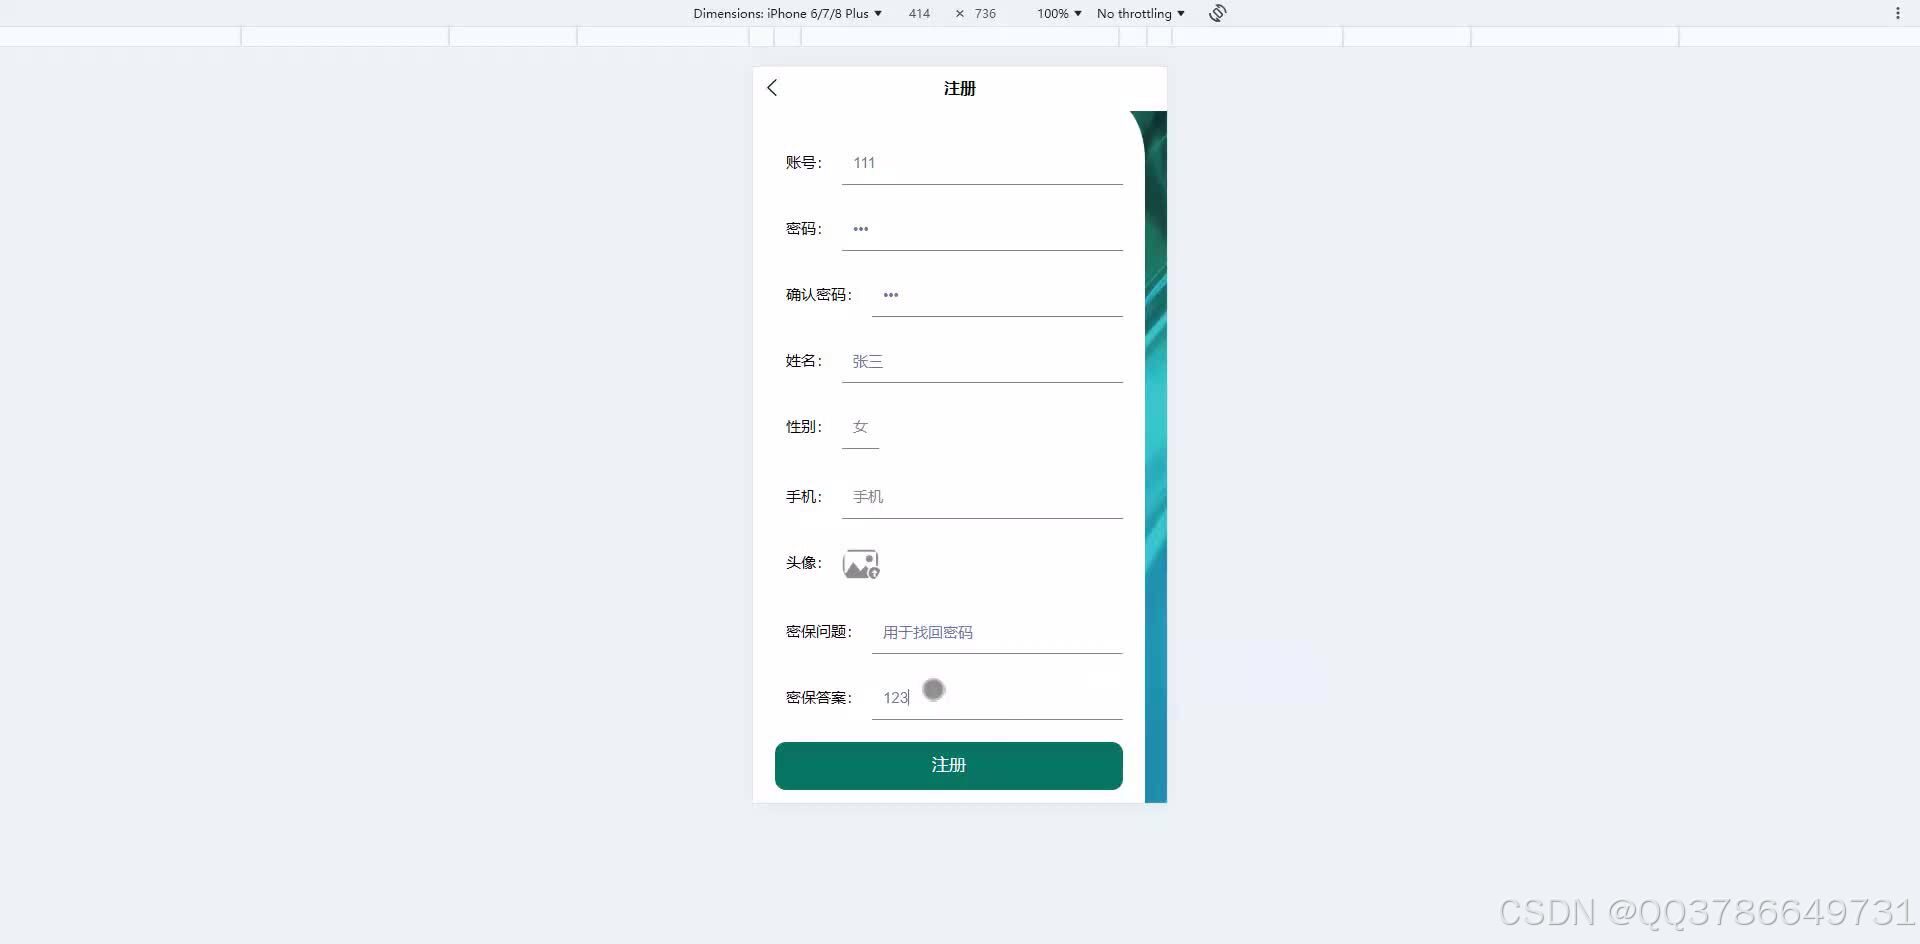Click the 密保问题 security question field

pyautogui.click(x=996, y=632)
